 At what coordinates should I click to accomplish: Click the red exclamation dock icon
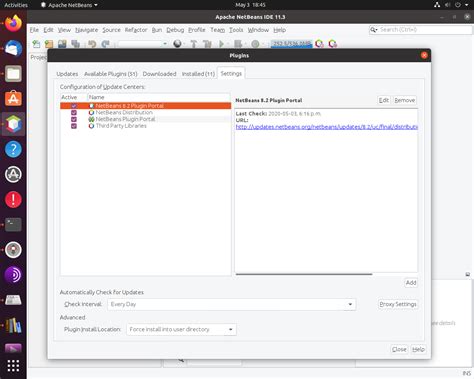pos(13,199)
